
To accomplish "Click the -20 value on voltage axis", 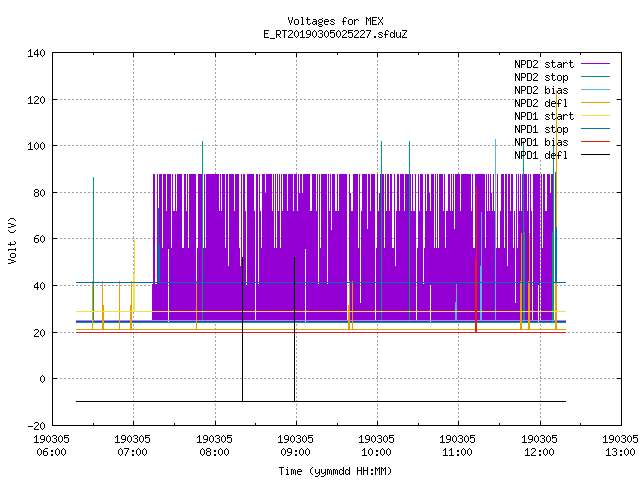I will pyautogui.click(x=36, y=426).
